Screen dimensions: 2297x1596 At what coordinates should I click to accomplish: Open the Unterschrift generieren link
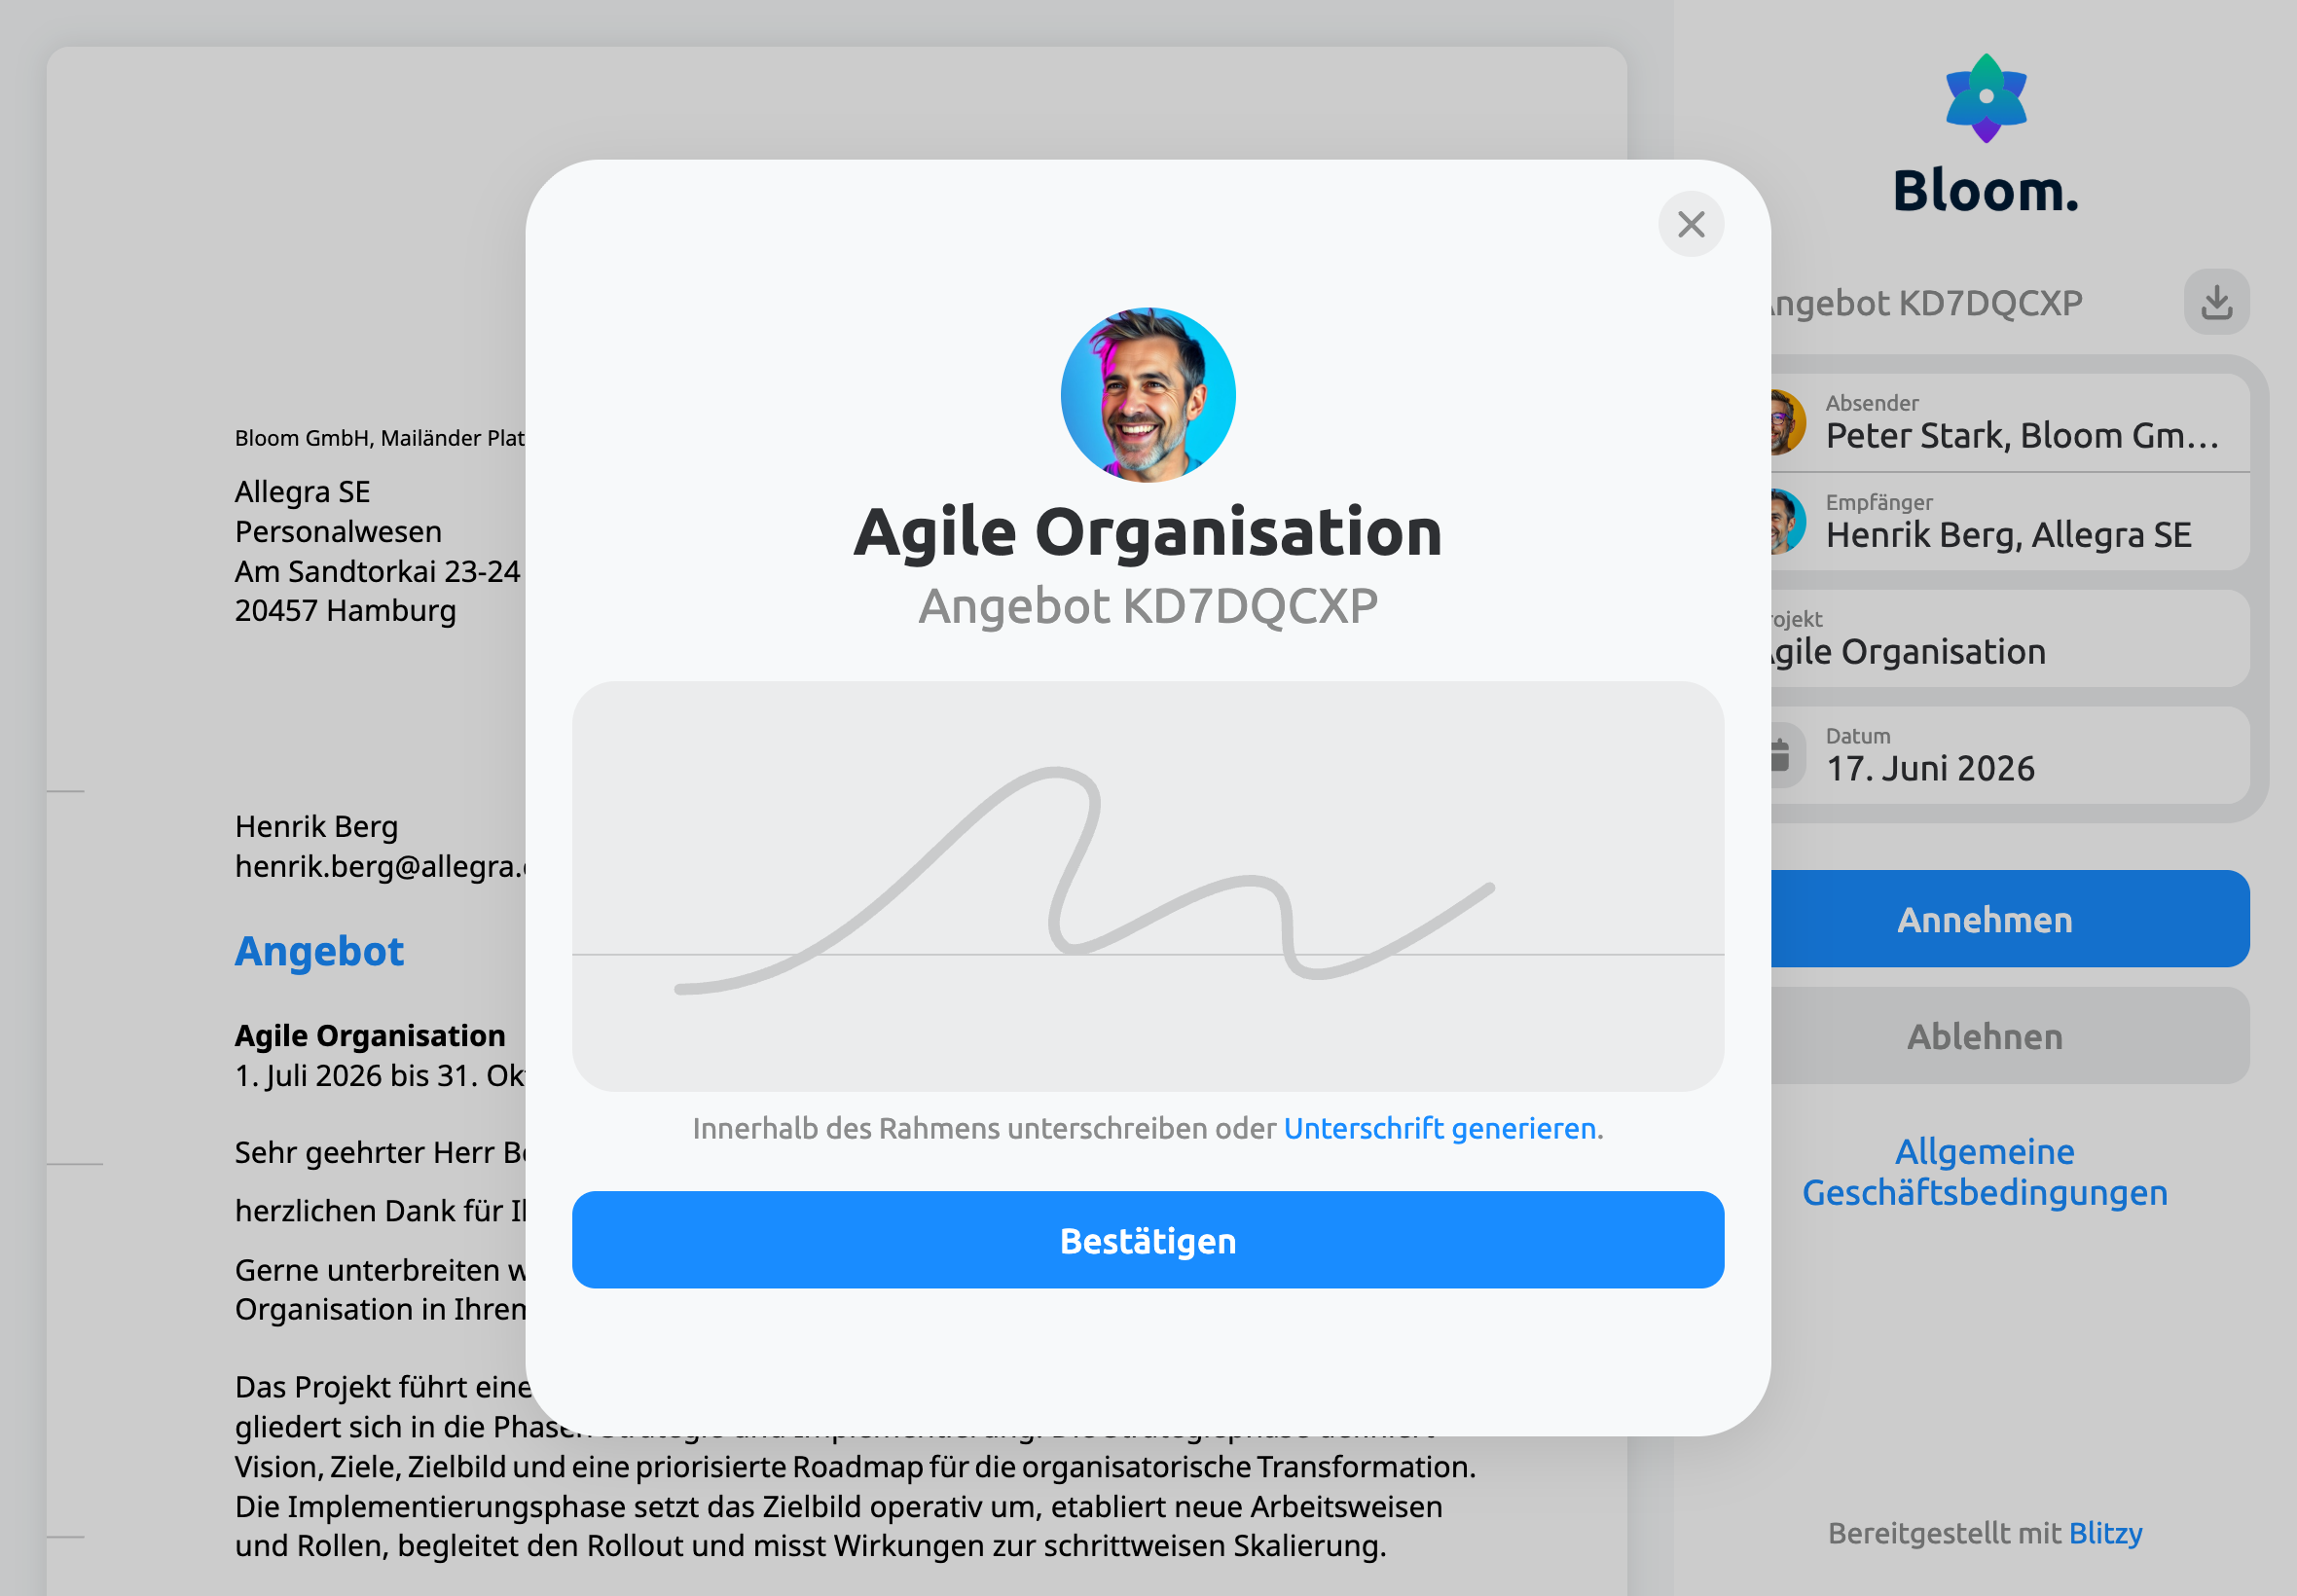pos(1439,1128)
